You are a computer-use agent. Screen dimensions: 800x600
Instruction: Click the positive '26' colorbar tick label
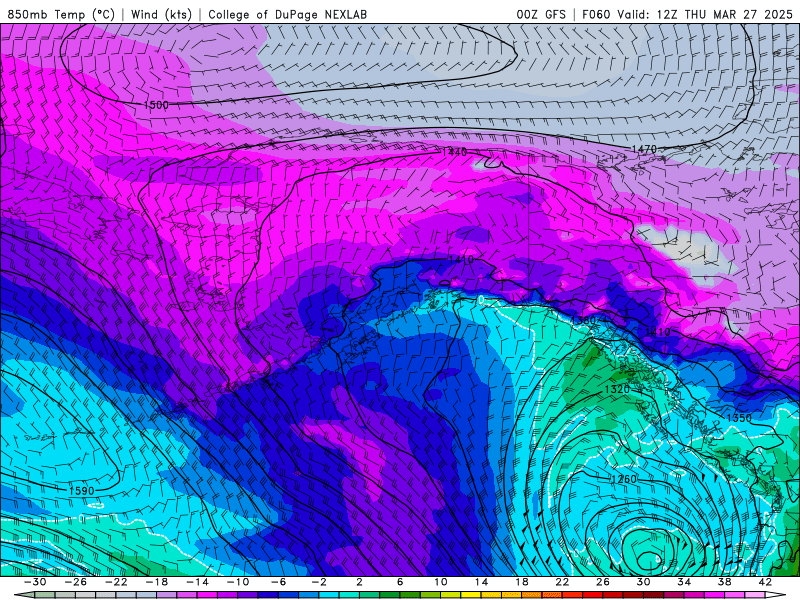click(603, 582)
